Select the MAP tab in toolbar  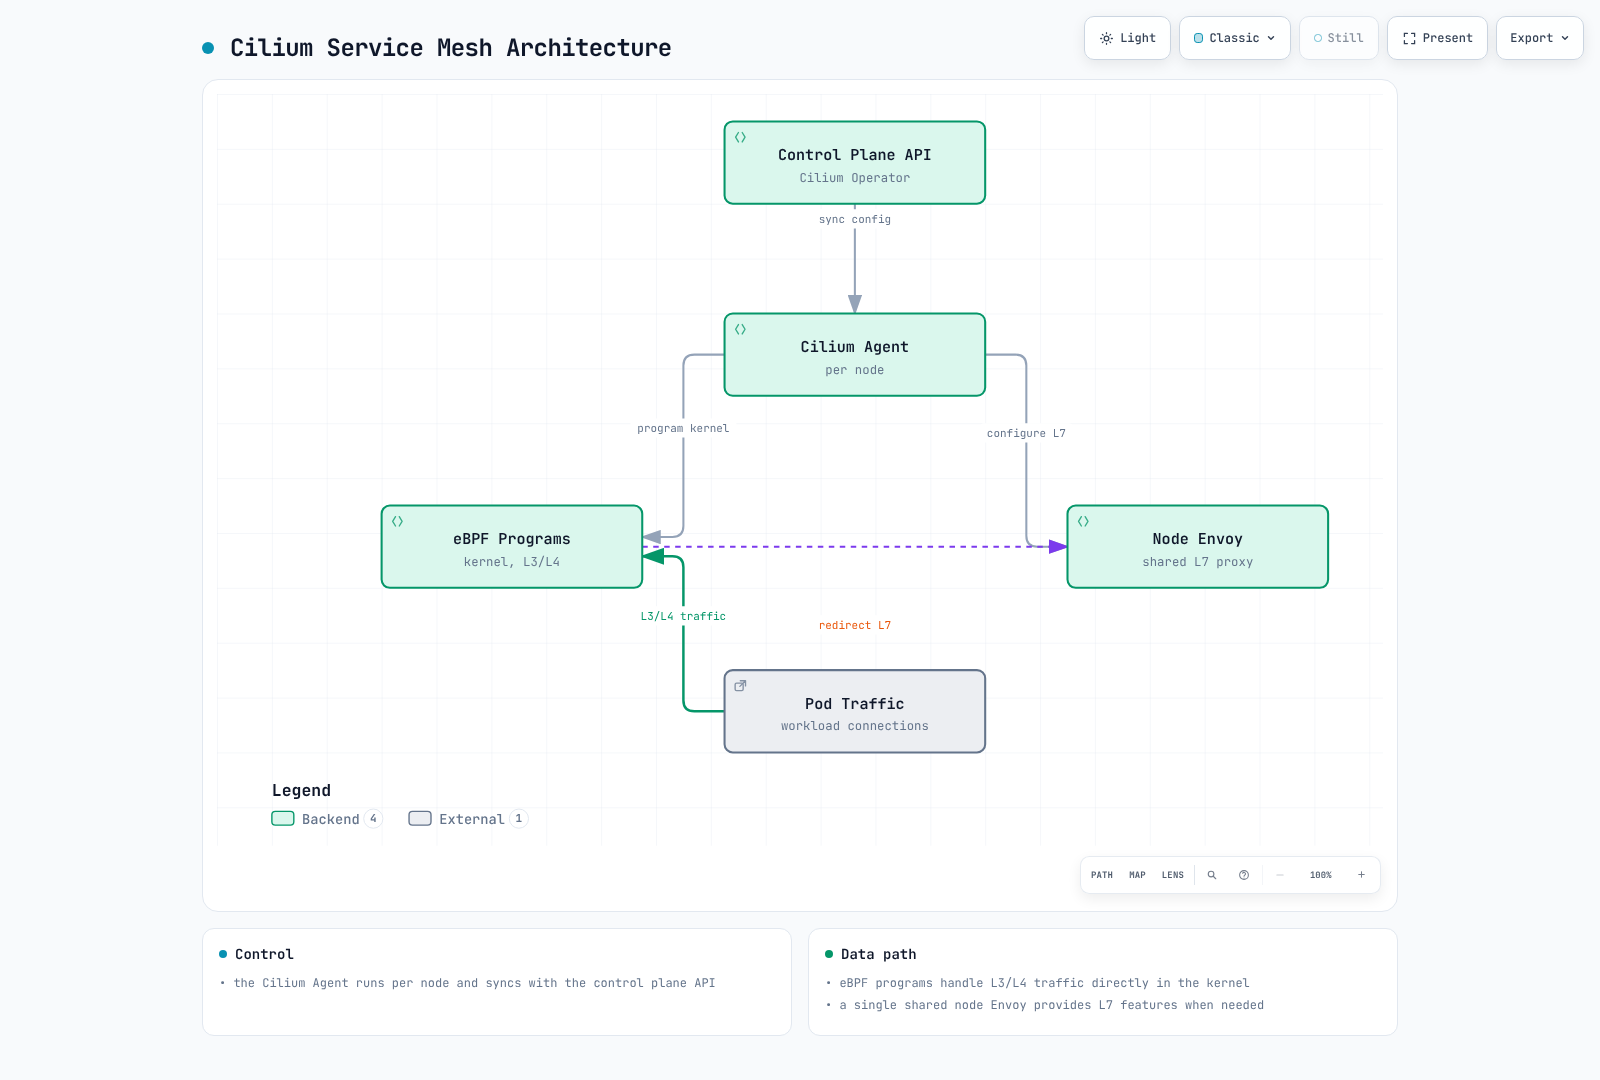coord(1137,875)
